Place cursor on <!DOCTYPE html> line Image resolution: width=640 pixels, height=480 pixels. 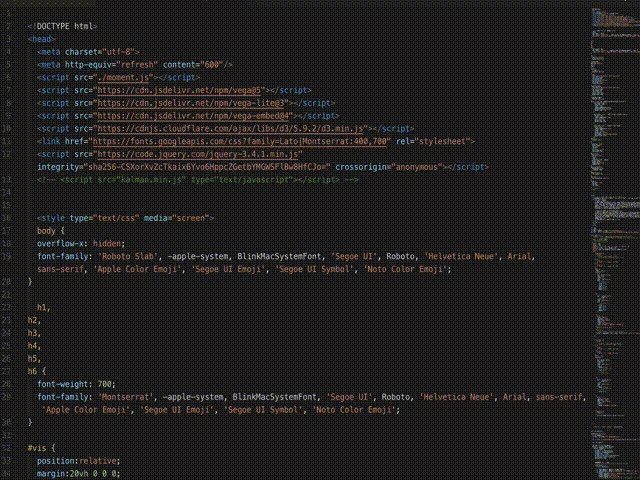click(x=62, y=26)
